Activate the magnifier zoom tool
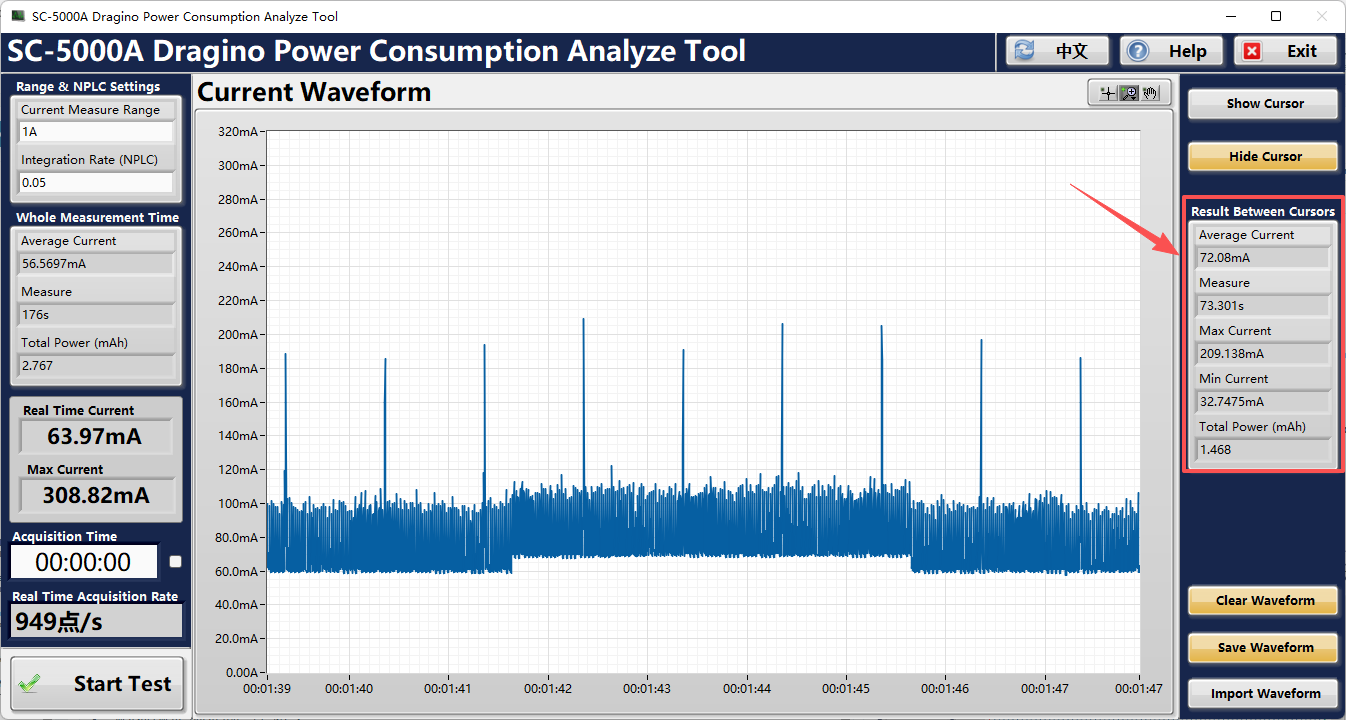The width and height of the screenshot is (1346, 720). pyautogui.click(x=1129, y=93)
